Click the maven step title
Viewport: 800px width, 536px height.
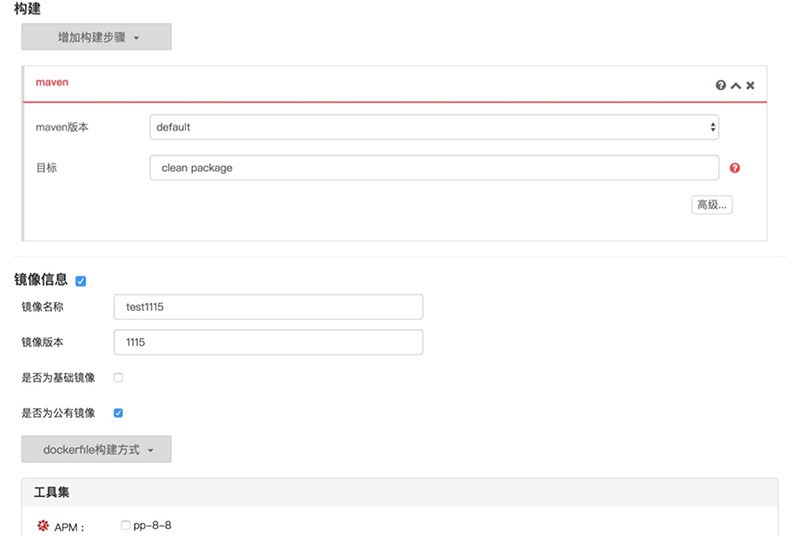click(x=52, y=82)
